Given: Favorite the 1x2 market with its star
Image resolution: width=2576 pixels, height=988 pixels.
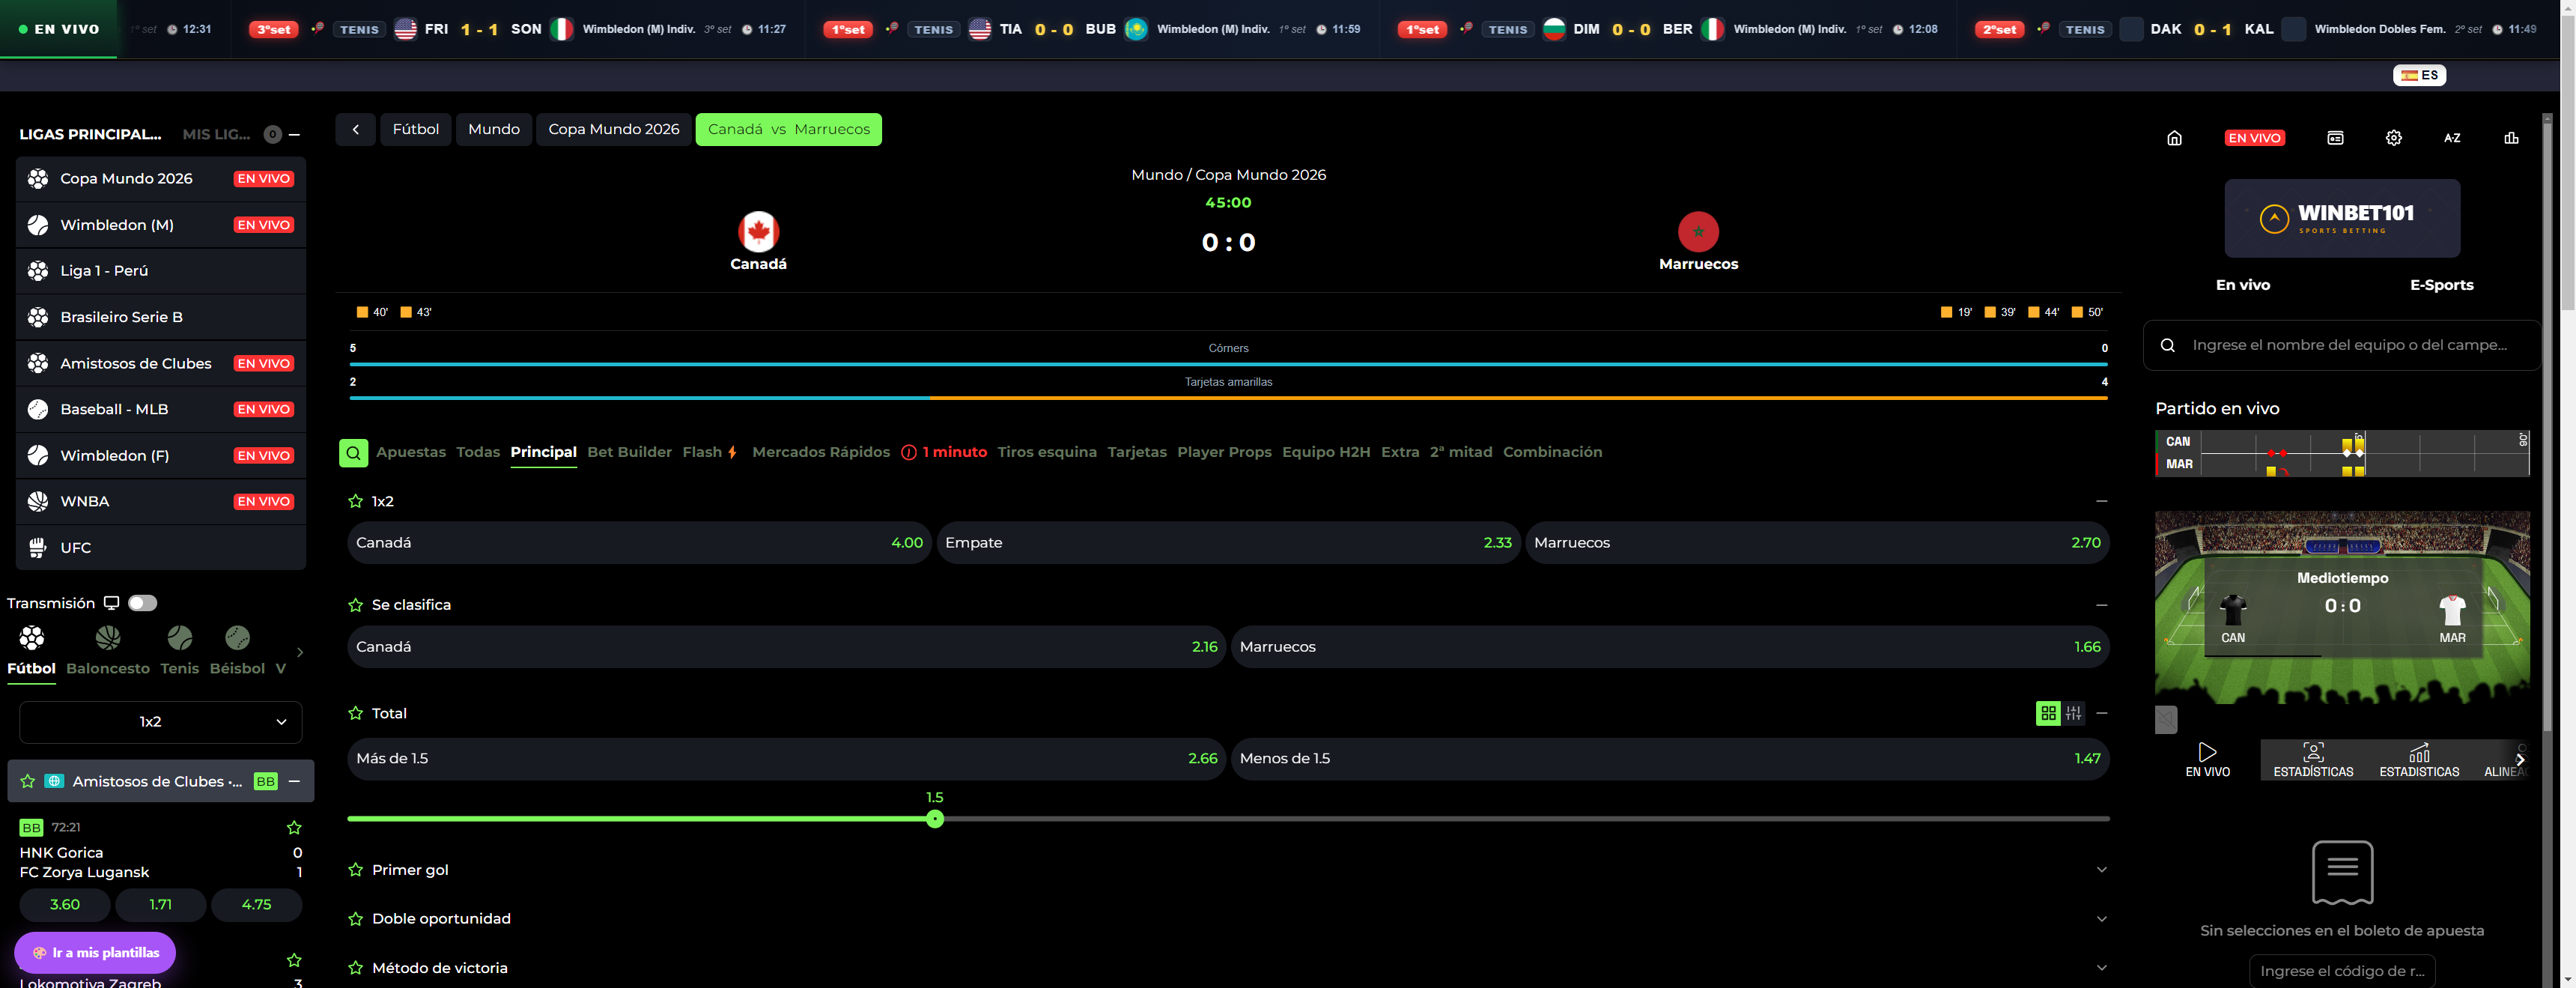Looking at the screenshot, I should click(355, 501).
